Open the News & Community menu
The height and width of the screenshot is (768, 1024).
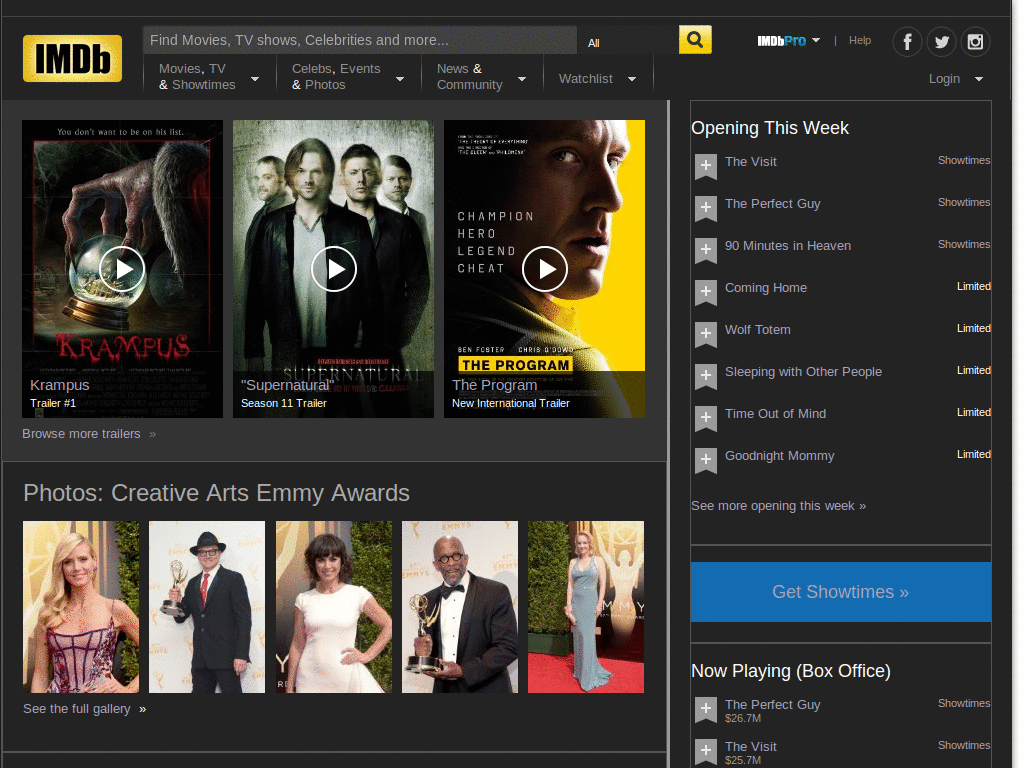click(470, 76)
